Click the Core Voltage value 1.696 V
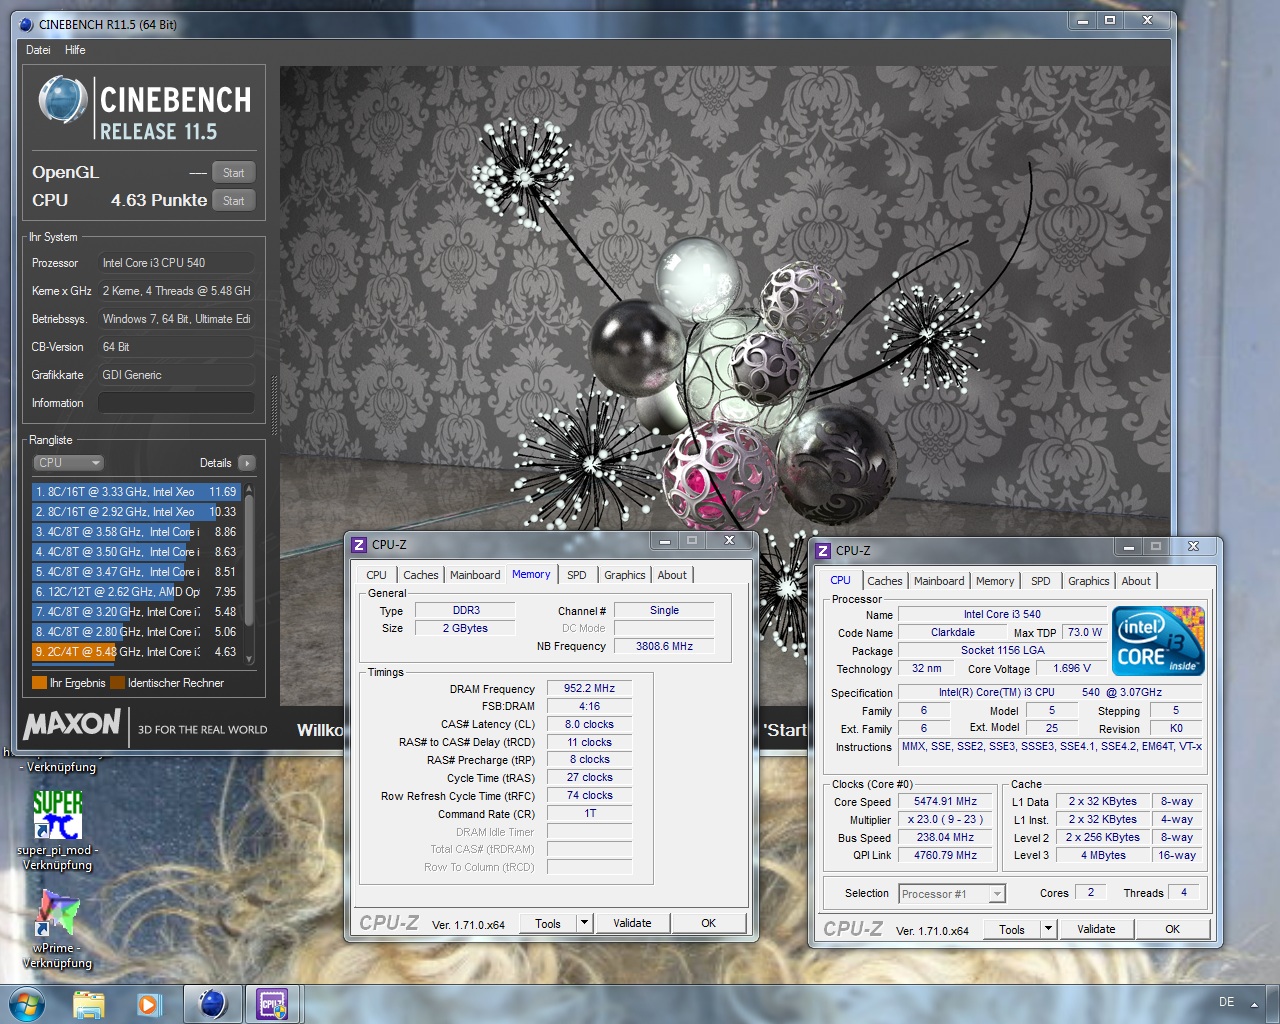This screenshot has width=1280, height=1024. tap(1072, 669)
